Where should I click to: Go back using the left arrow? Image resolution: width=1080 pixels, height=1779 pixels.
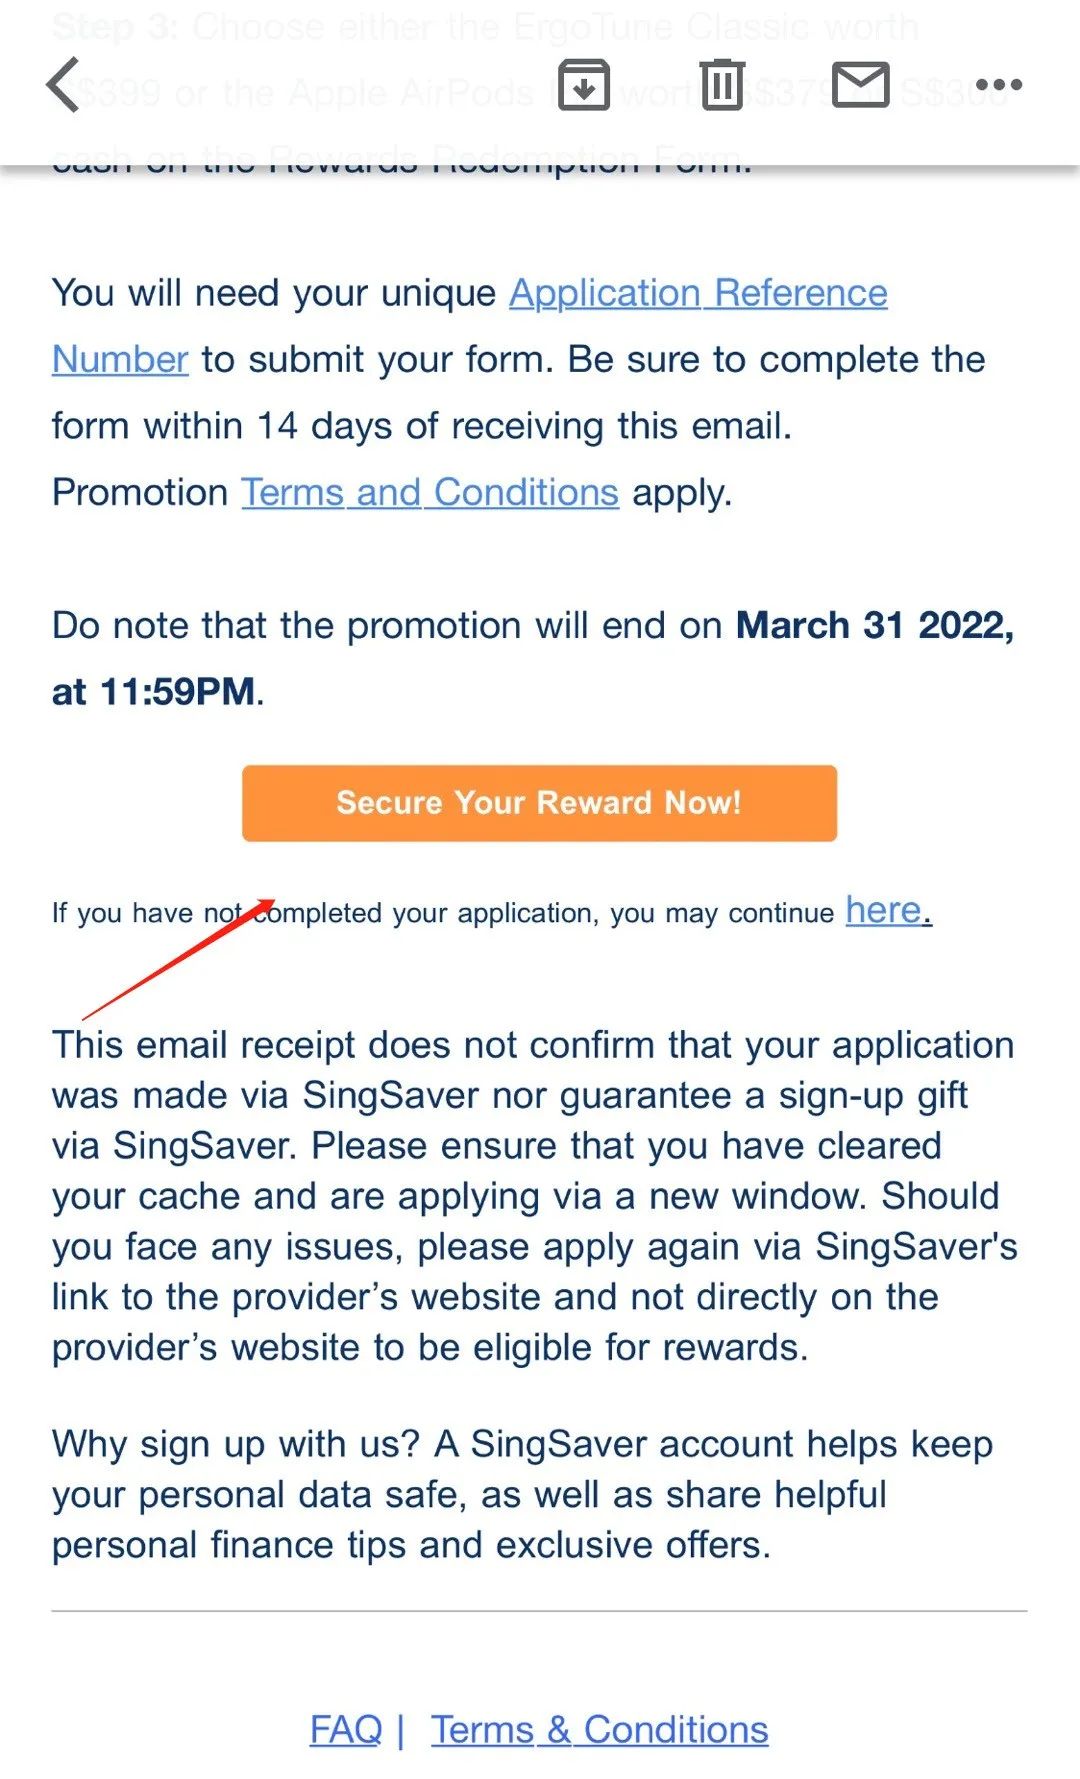pos(63,85)
